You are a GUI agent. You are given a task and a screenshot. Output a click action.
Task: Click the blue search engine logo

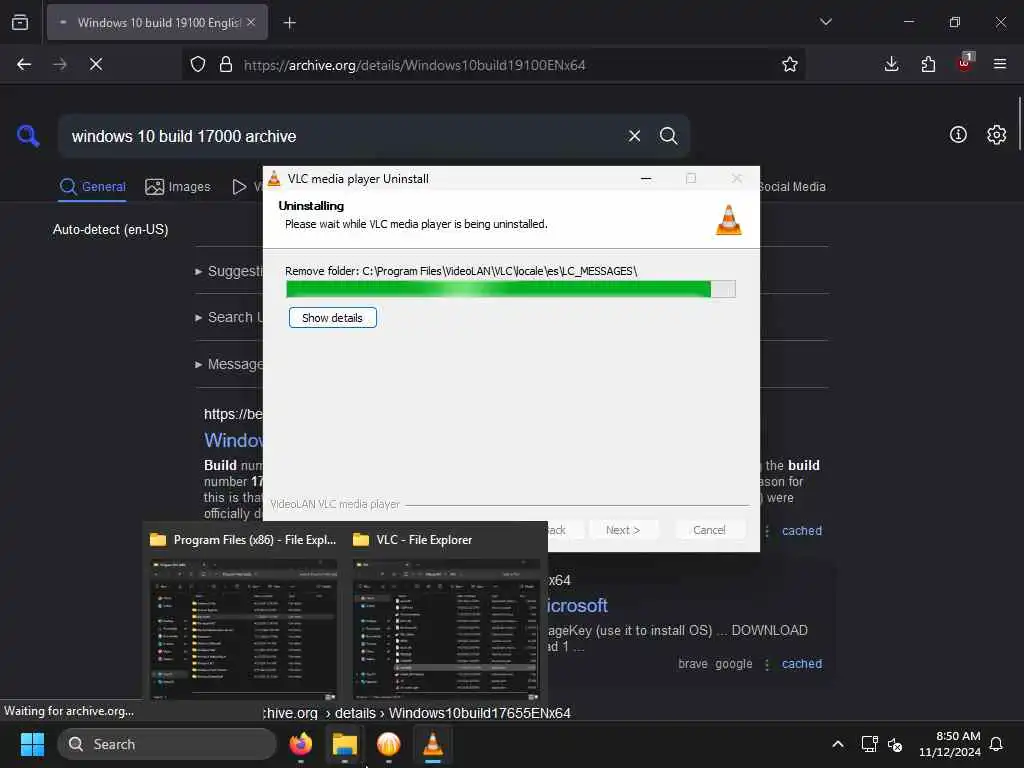coord(28,136)
